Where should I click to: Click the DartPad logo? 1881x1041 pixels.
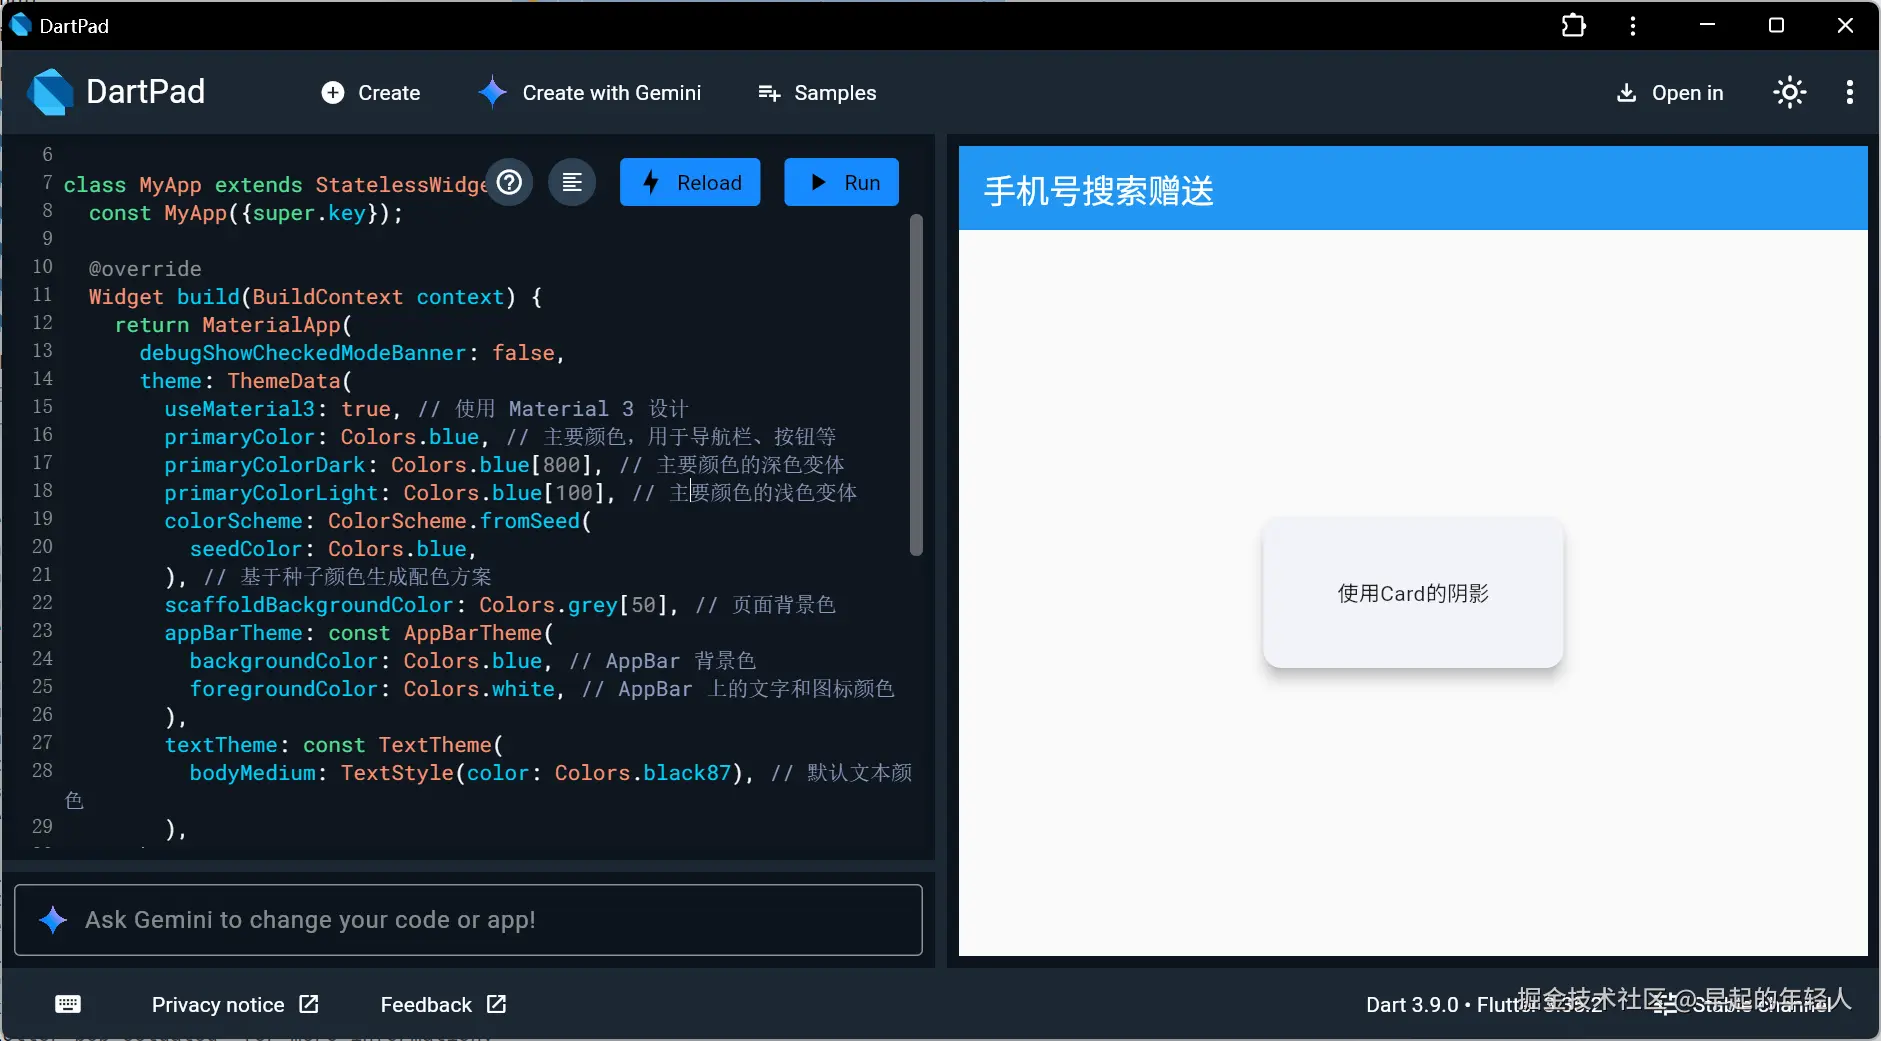(51, 91)
